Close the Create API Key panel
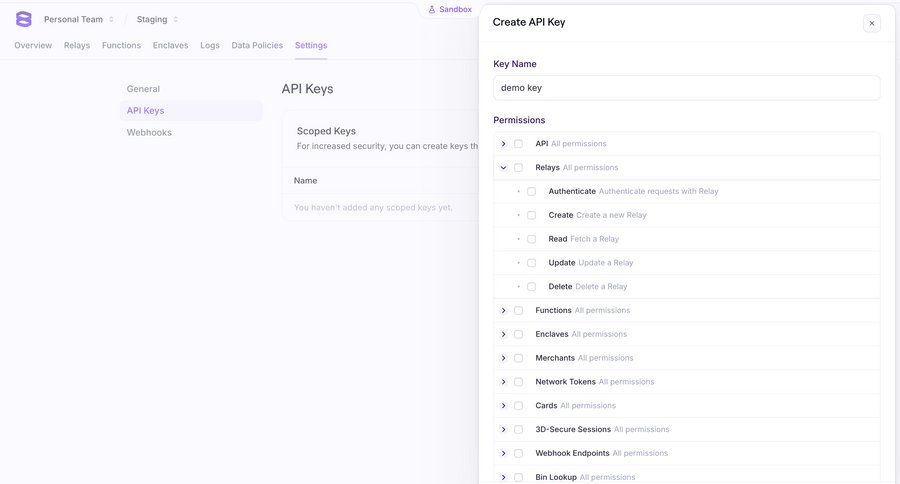The width and height of the screenshot is (900, 484). (872, 23)
